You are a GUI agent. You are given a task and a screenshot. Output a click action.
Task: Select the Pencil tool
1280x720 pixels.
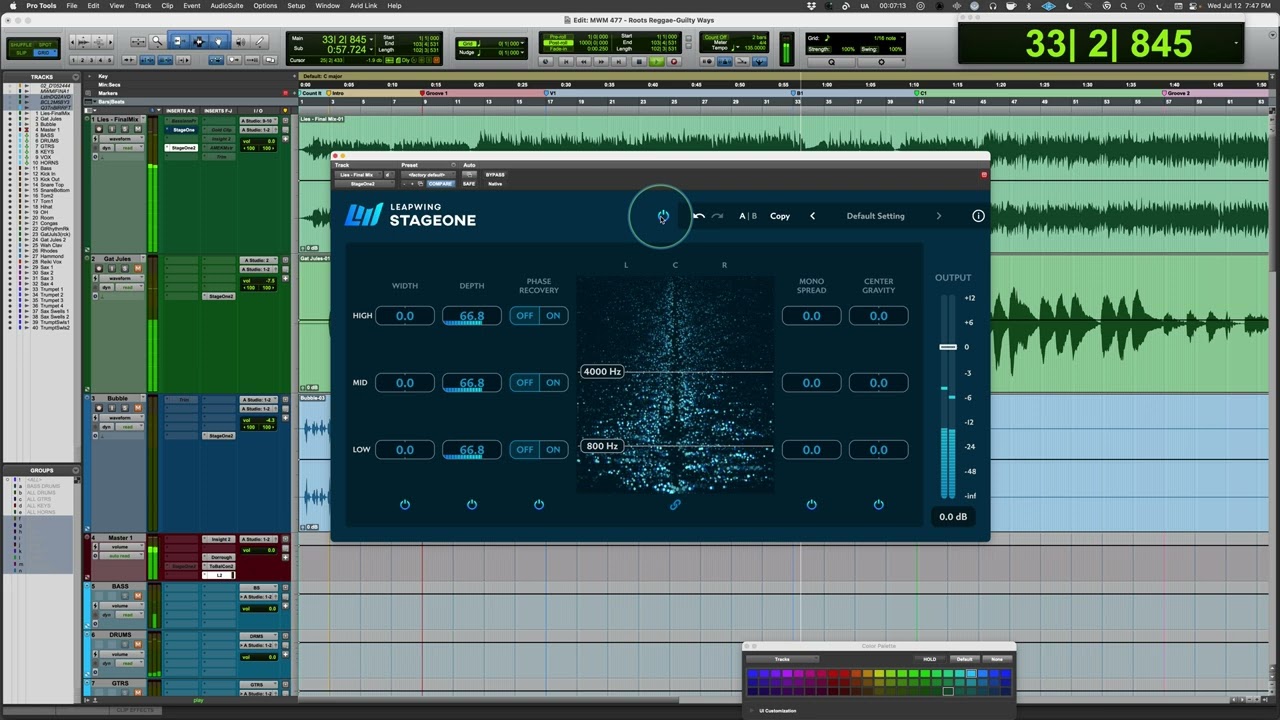click(x=259, y=41)
